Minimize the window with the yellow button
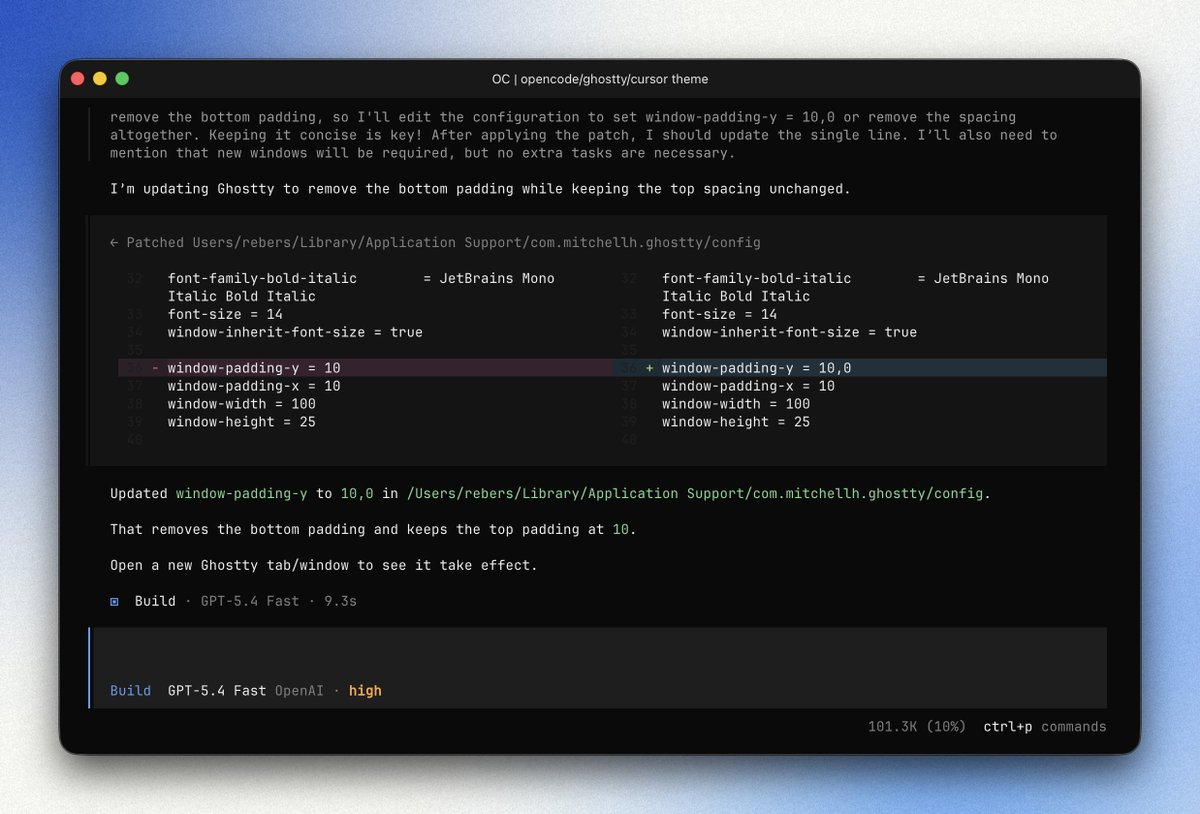Image resolution: width=1200 pixels, height=814 pixels. click(100, 79)
